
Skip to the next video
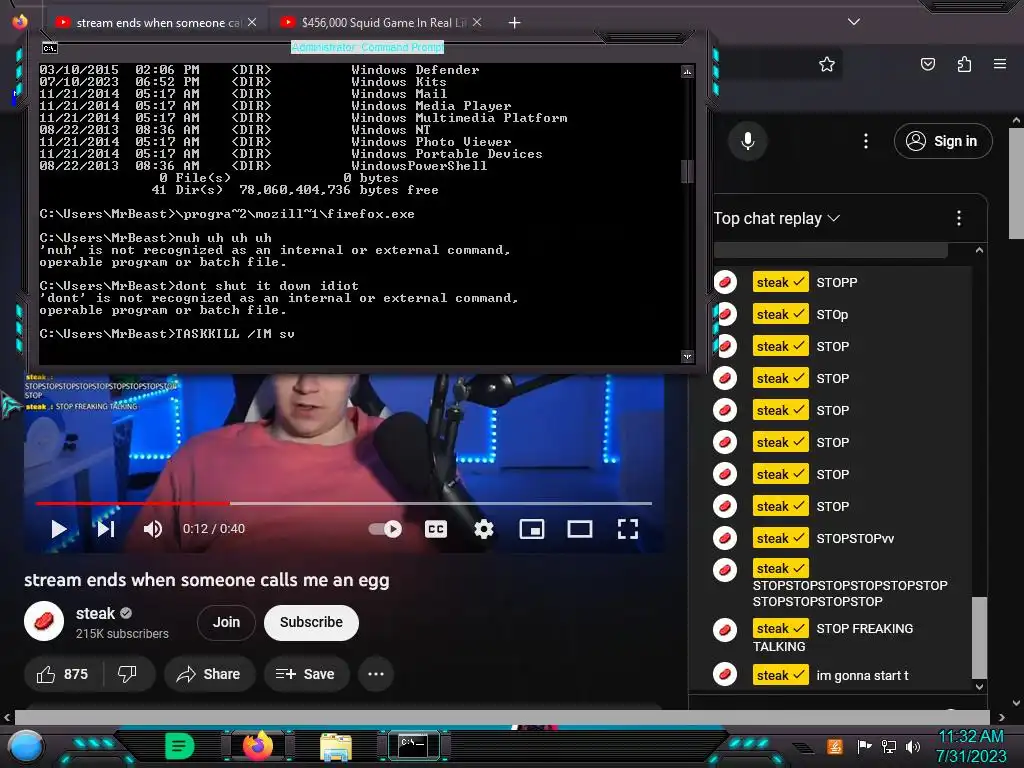(106, 529)
